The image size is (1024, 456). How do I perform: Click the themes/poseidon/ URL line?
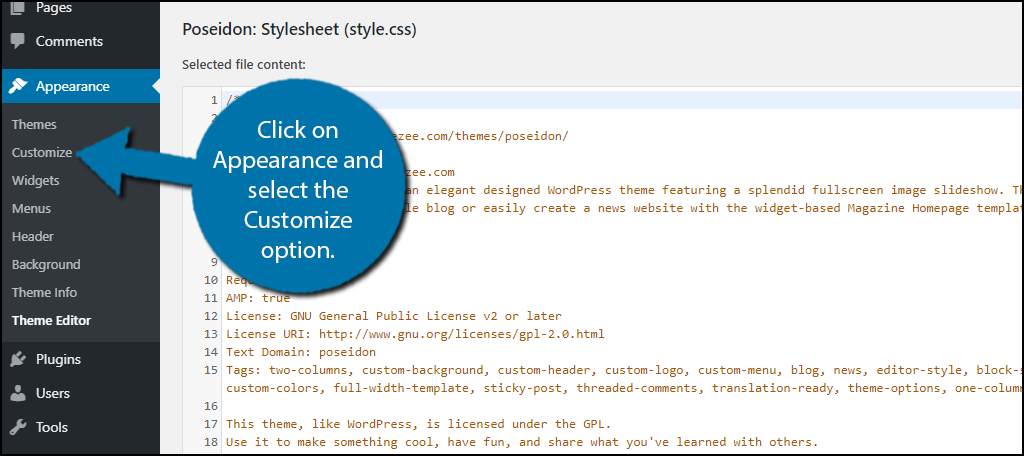click(479, 136)
